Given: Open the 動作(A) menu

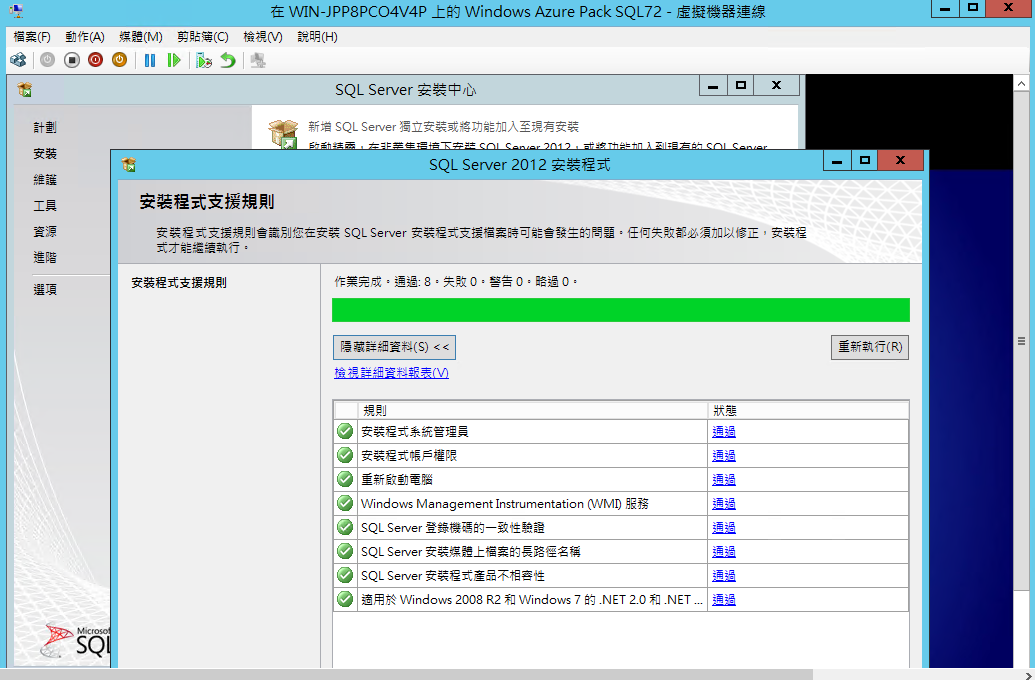Looking at the screenshot, I should click(85, 37).
